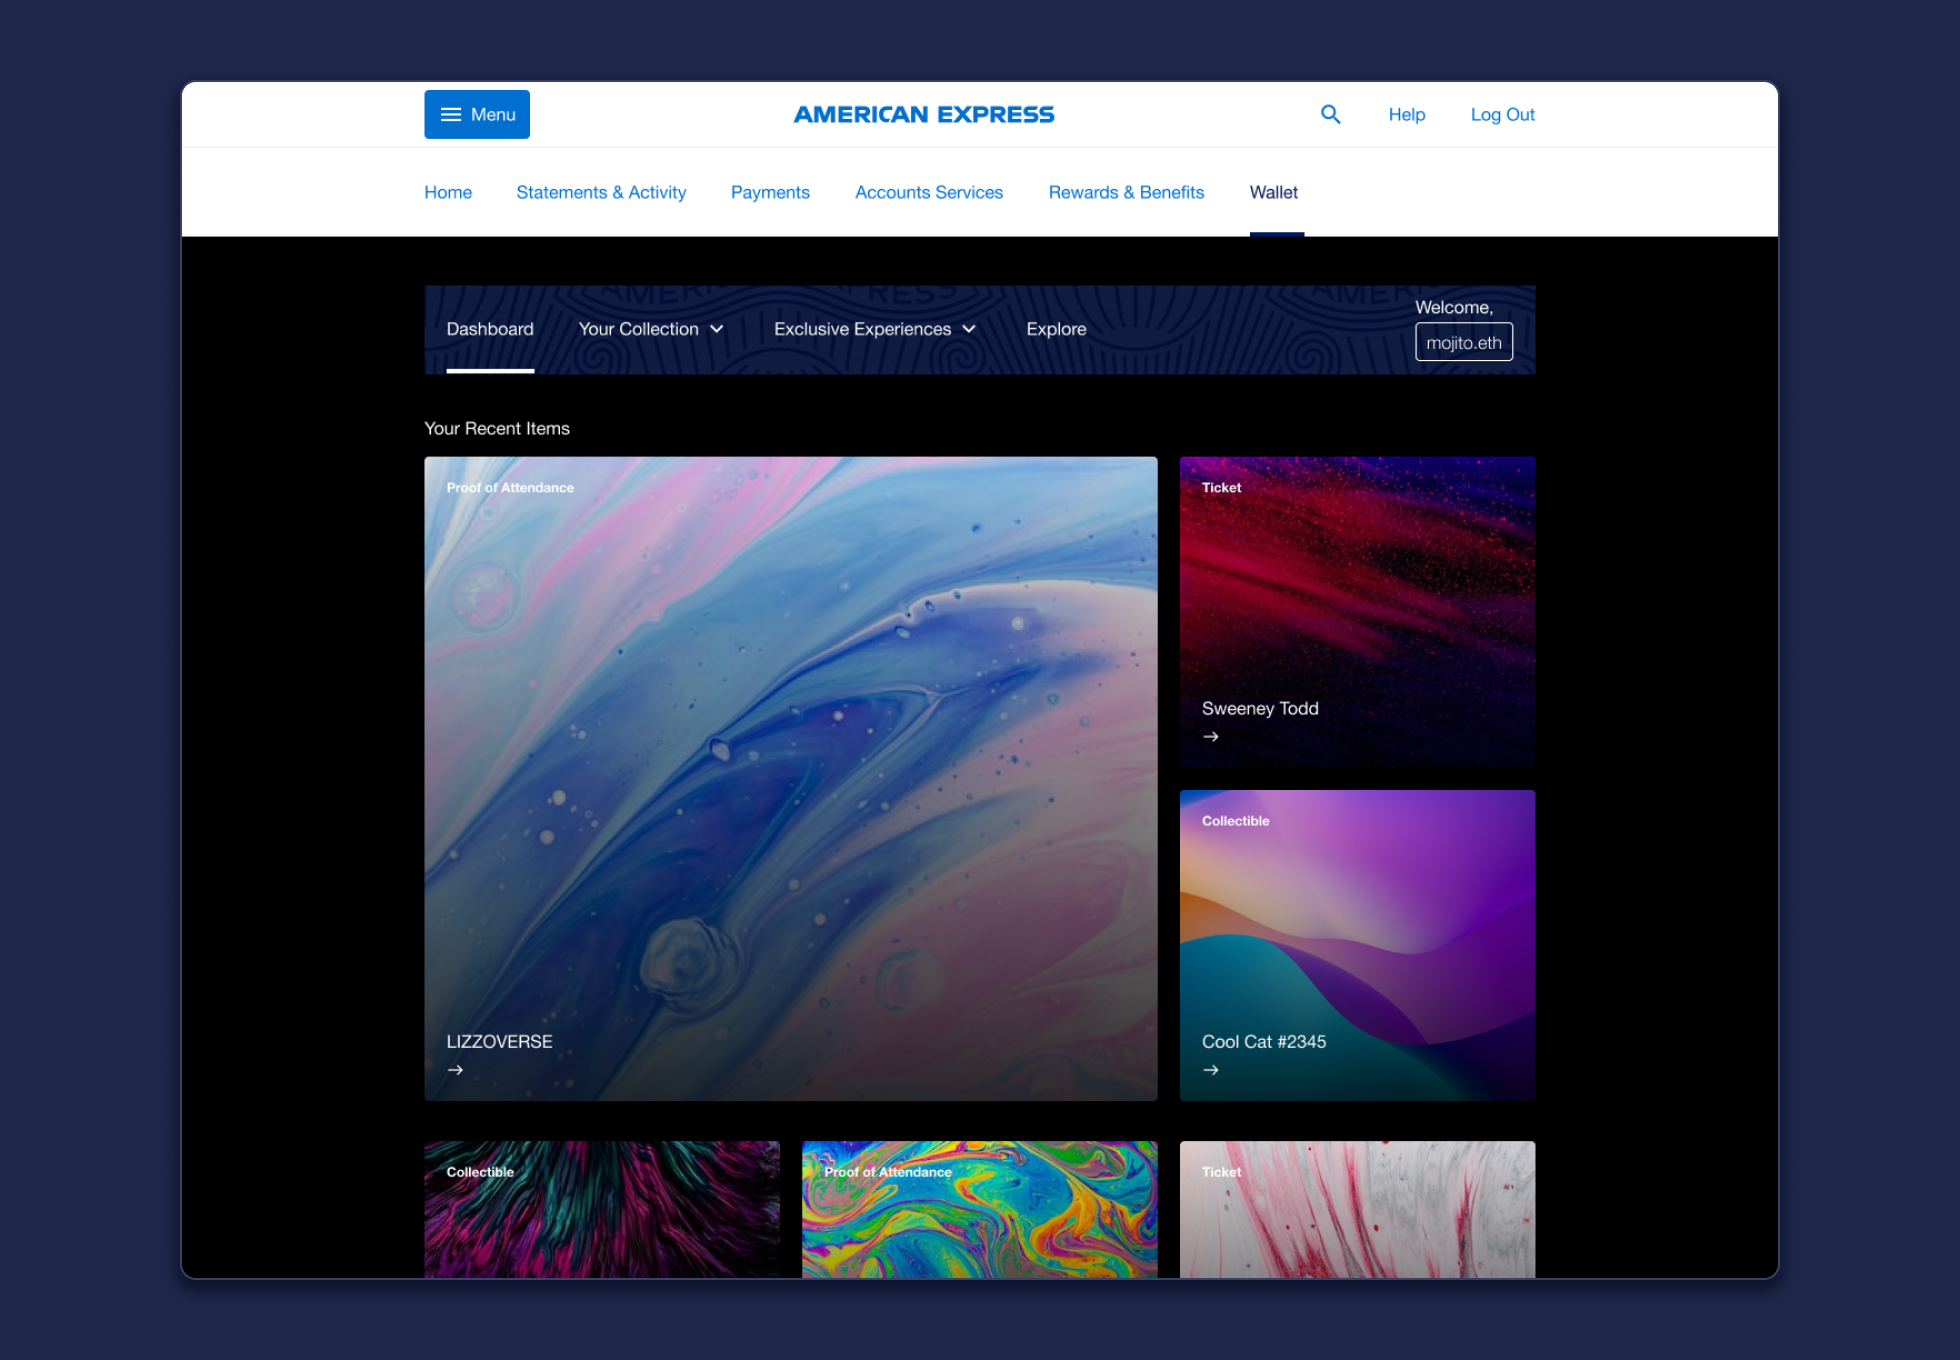The image size is (1960, 1360).
Task: Expand the Exclusive Experiences dropdown
Action: pyautogui.click(x=875, y=329)
